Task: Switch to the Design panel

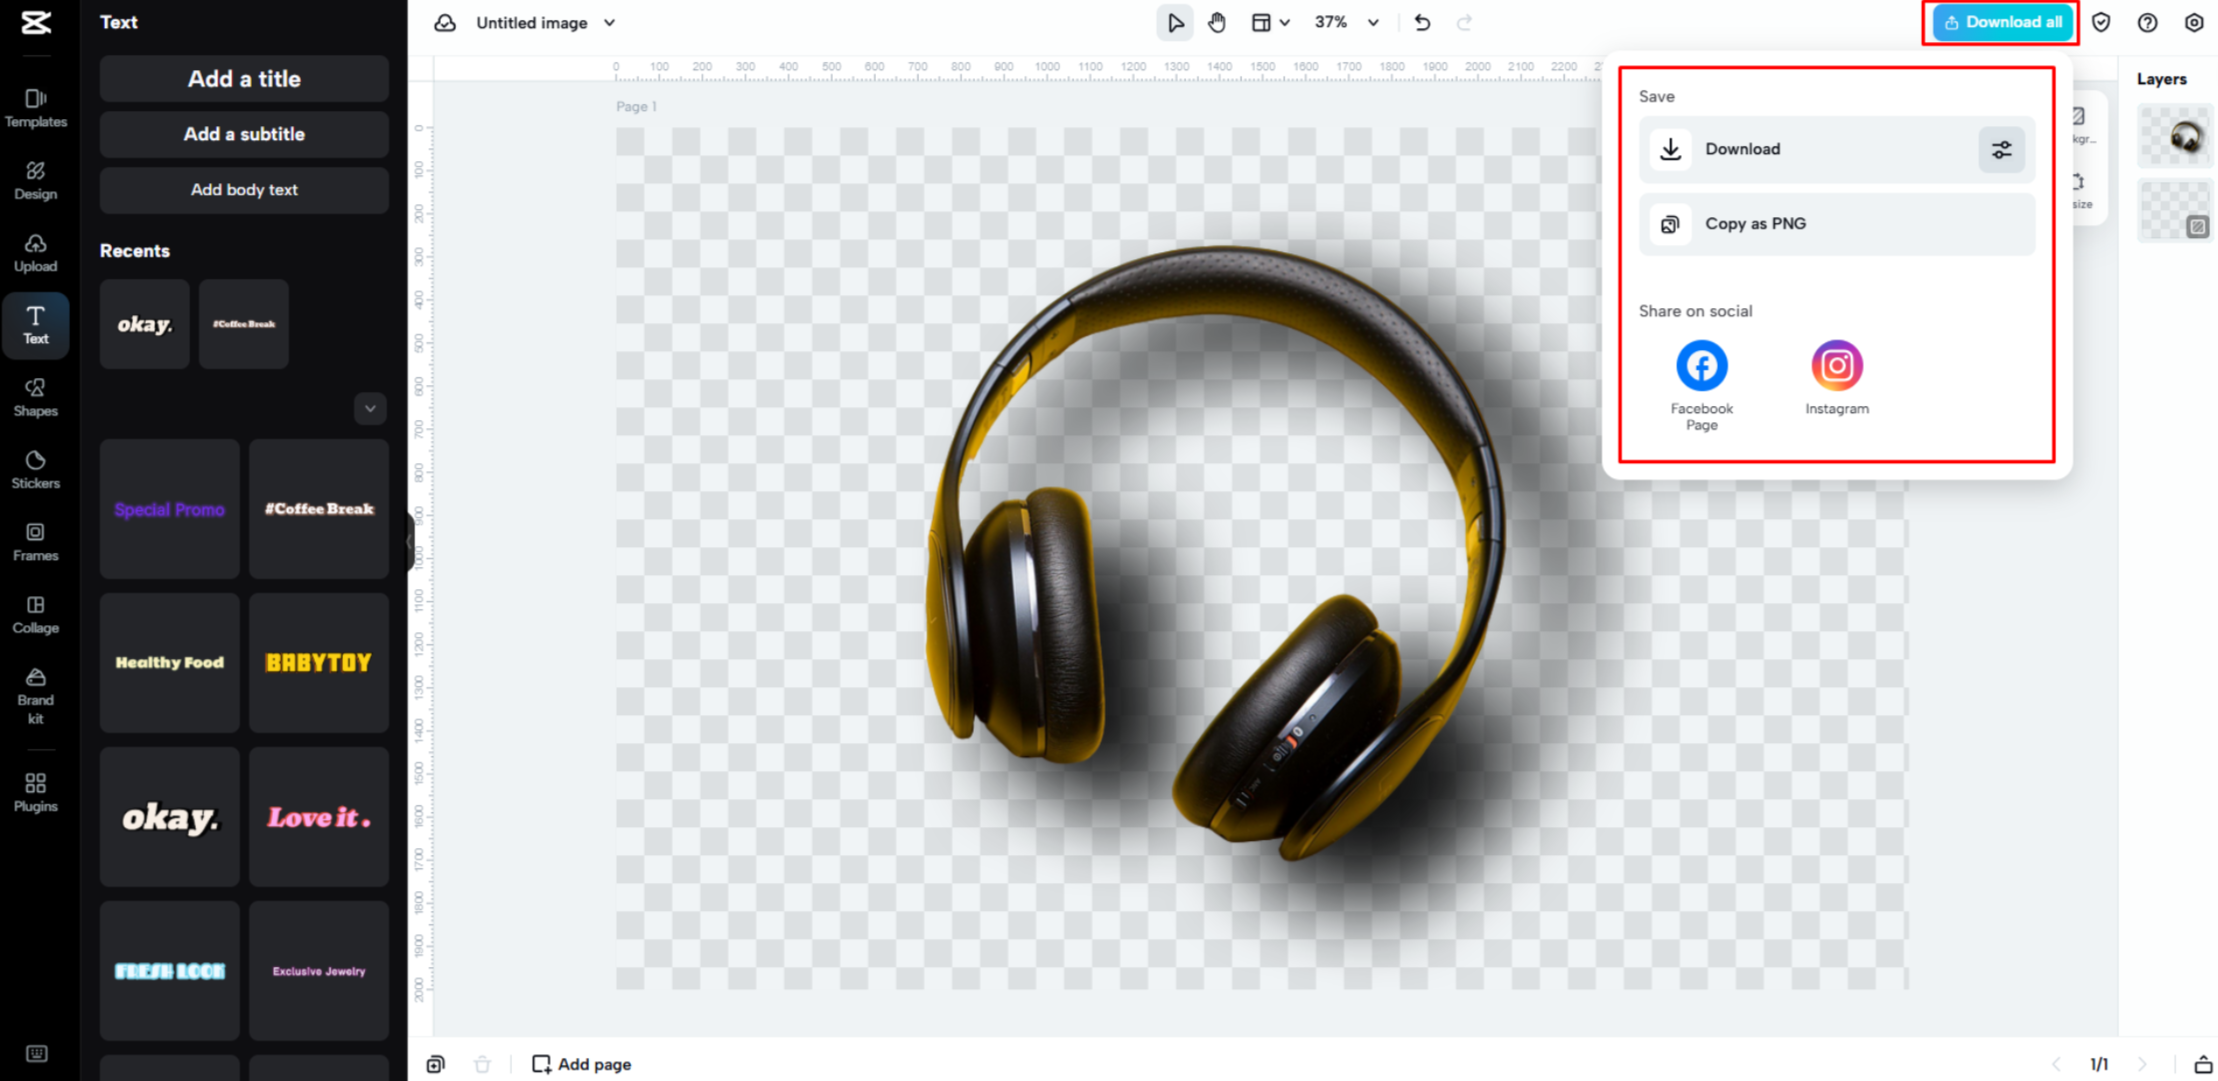Action: pyautogui.click(x=36, y=179)
